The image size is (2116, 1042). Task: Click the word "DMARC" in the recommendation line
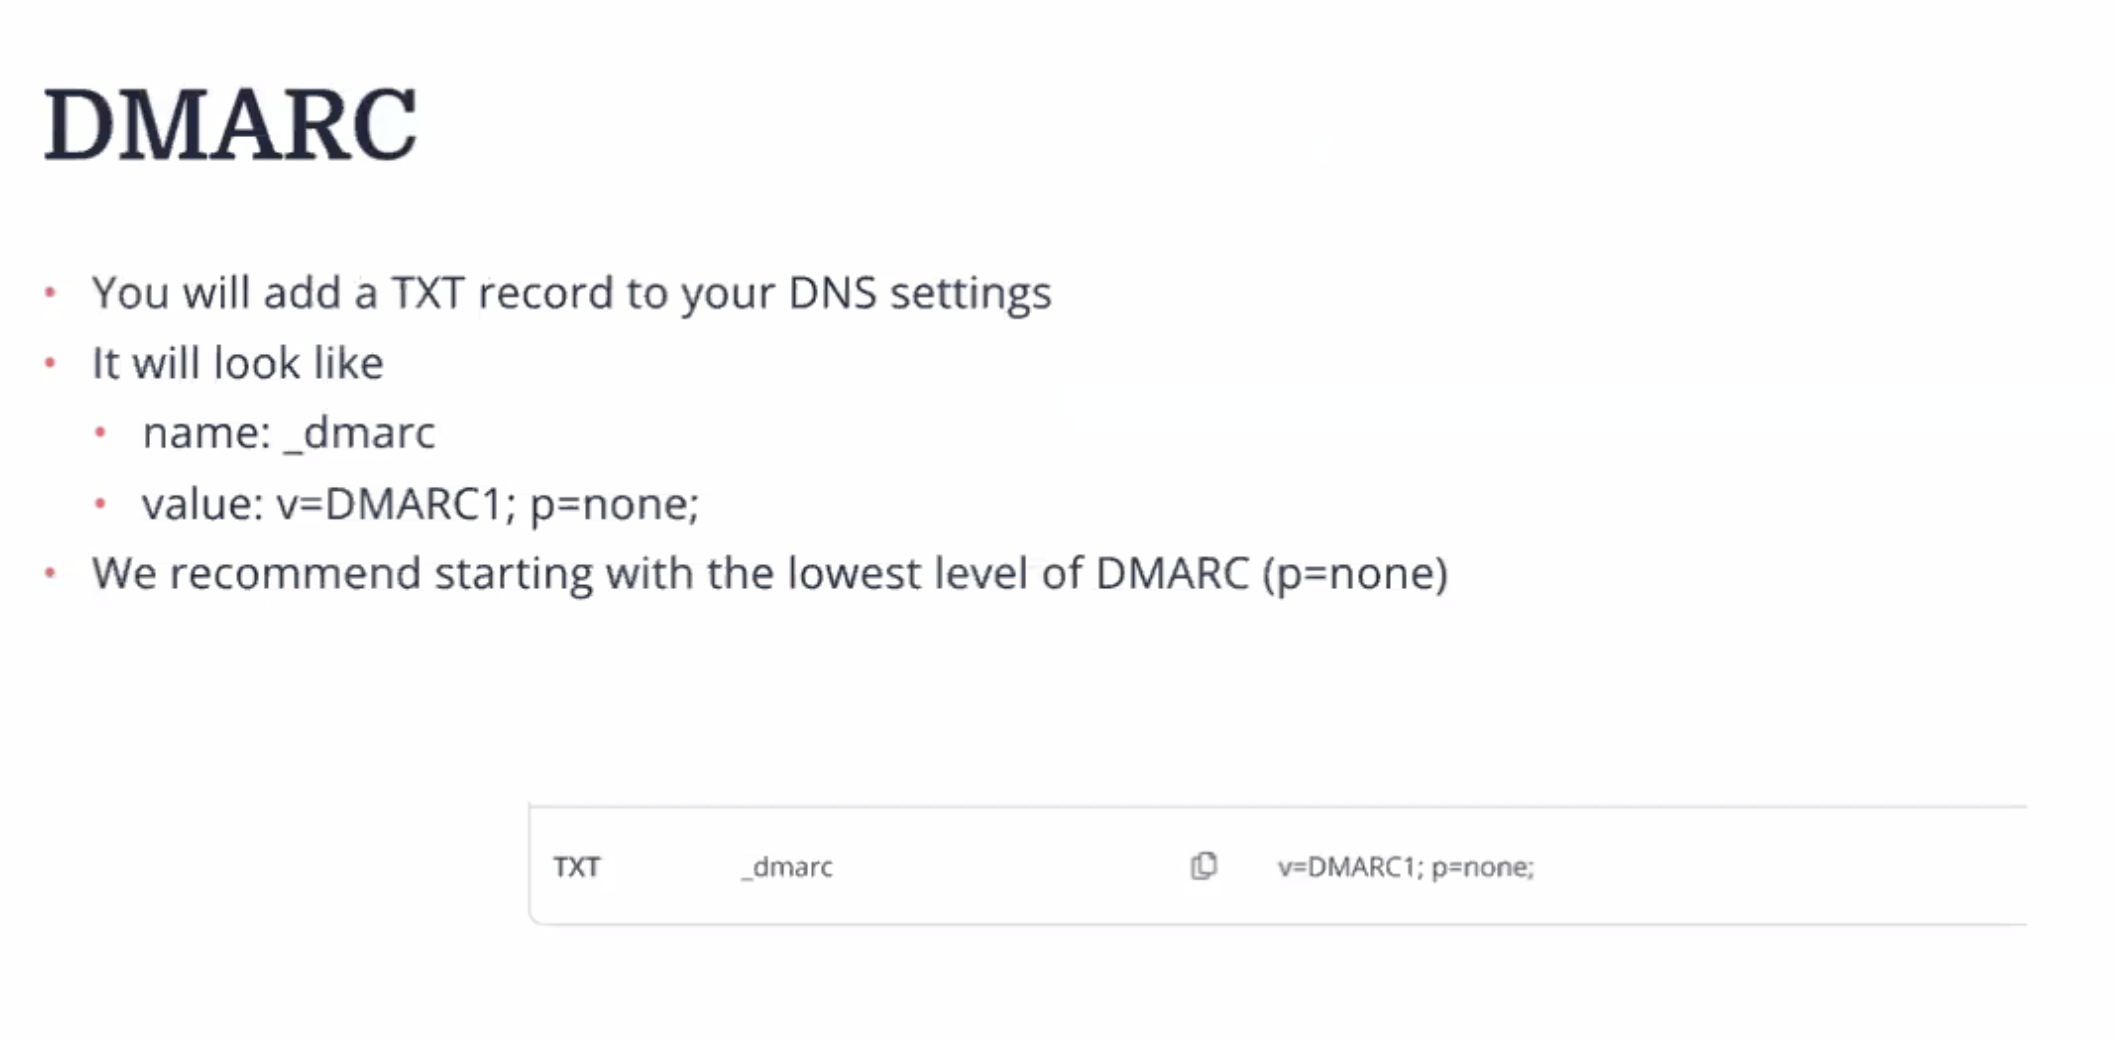pyautogui.click(x=1172, y=574)
